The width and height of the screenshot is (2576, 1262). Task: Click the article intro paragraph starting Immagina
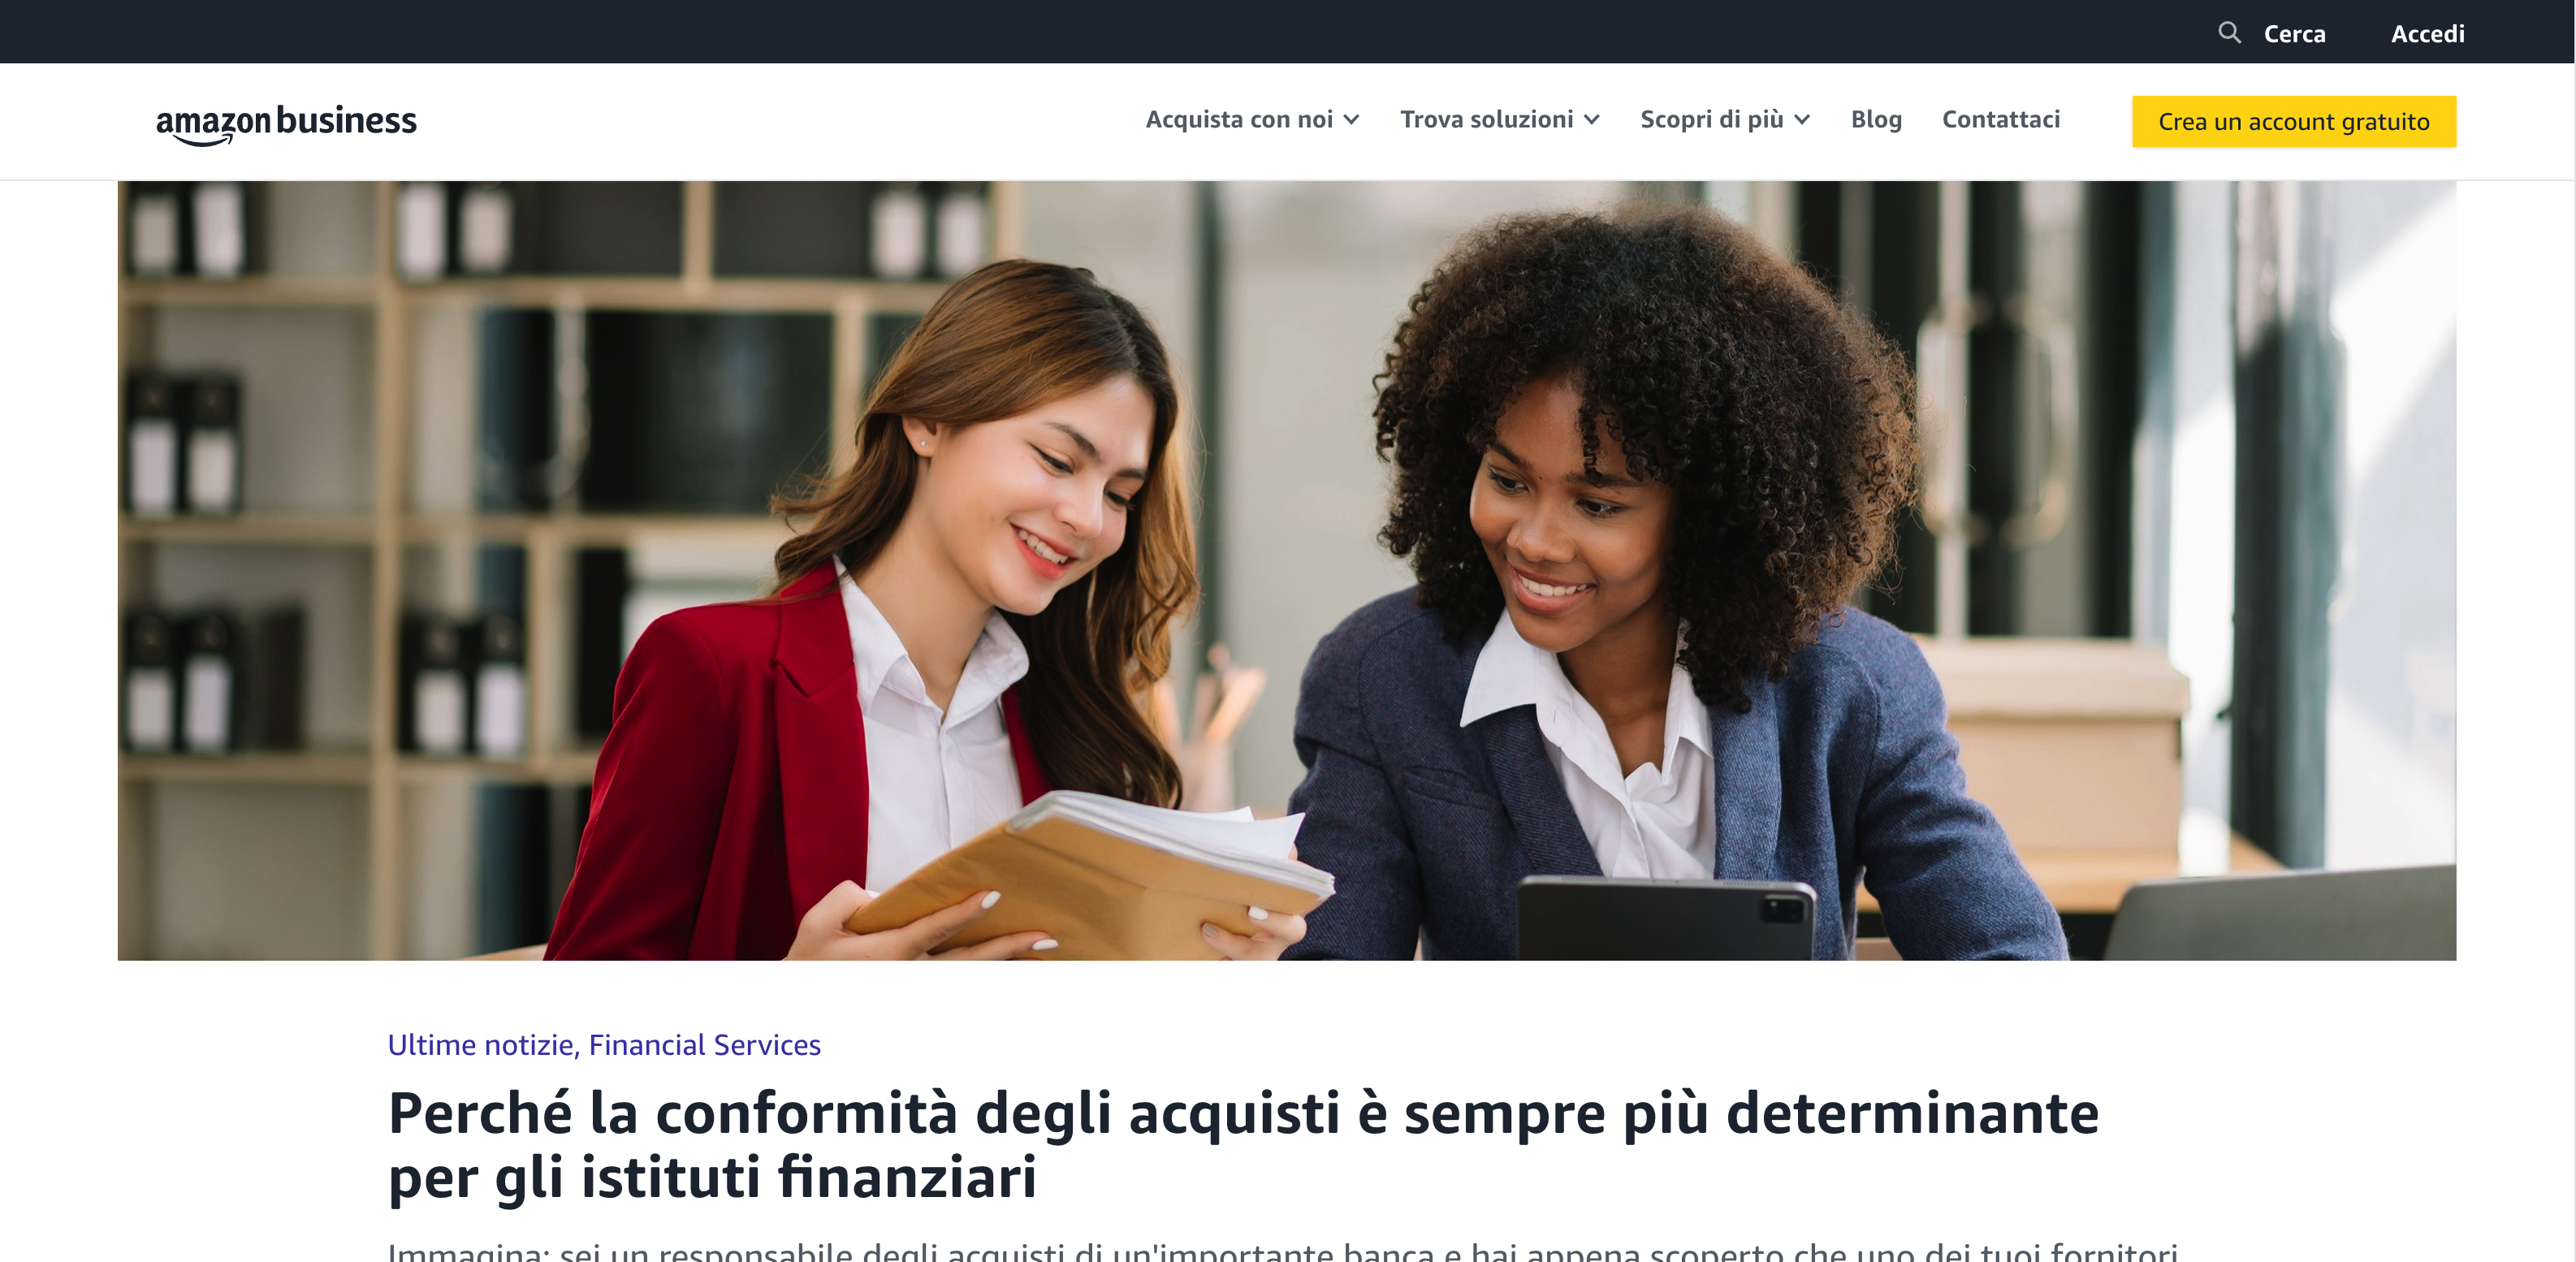(1282, 1251)
